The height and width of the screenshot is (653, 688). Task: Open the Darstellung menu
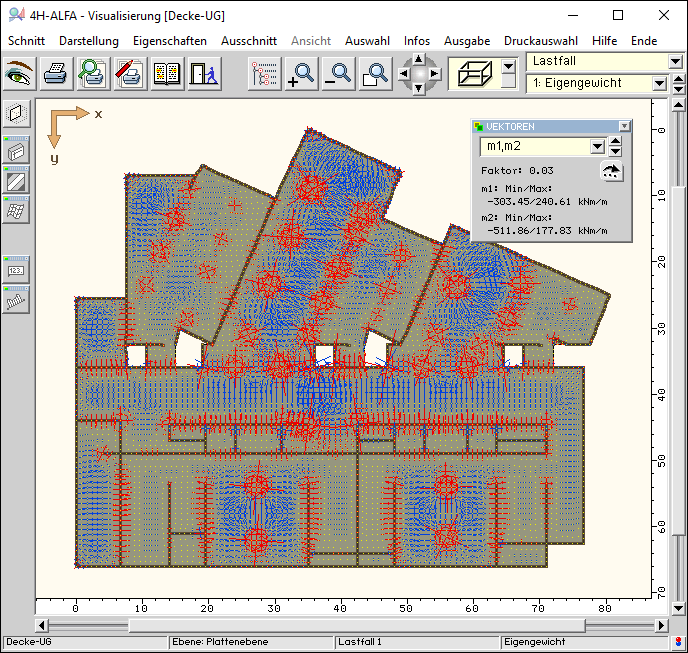point(88,41)
